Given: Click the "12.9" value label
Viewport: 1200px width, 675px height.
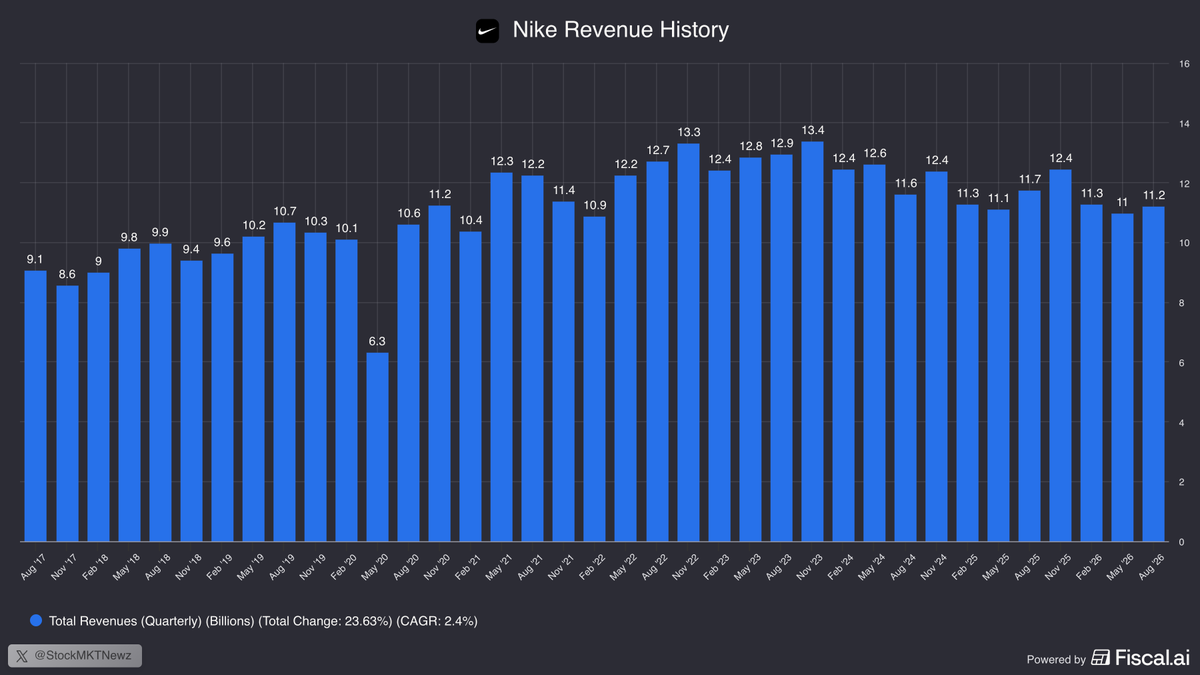Looking at the screenshot, I should 781,143.
